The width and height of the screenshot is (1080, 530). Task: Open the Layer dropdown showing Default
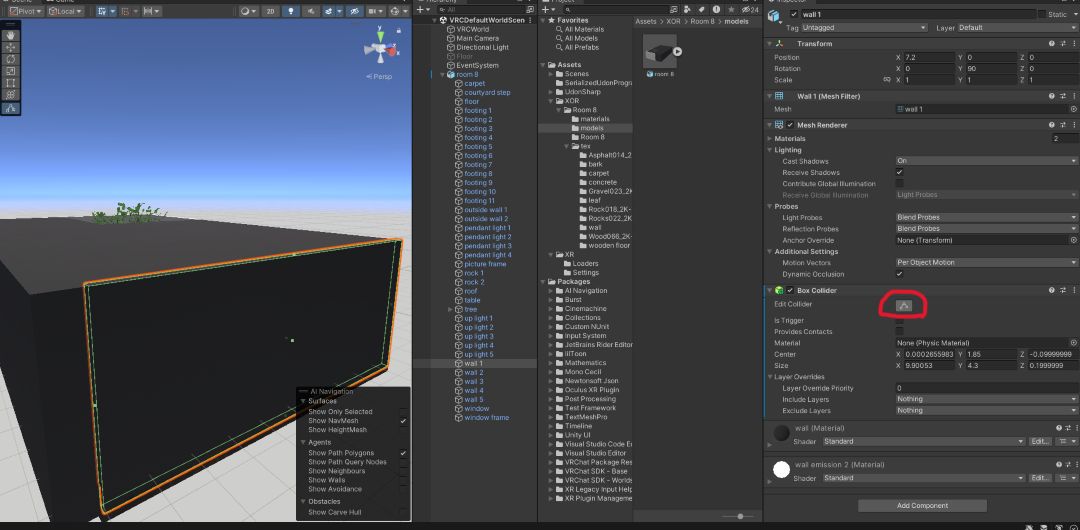[x=1017, y=28]
